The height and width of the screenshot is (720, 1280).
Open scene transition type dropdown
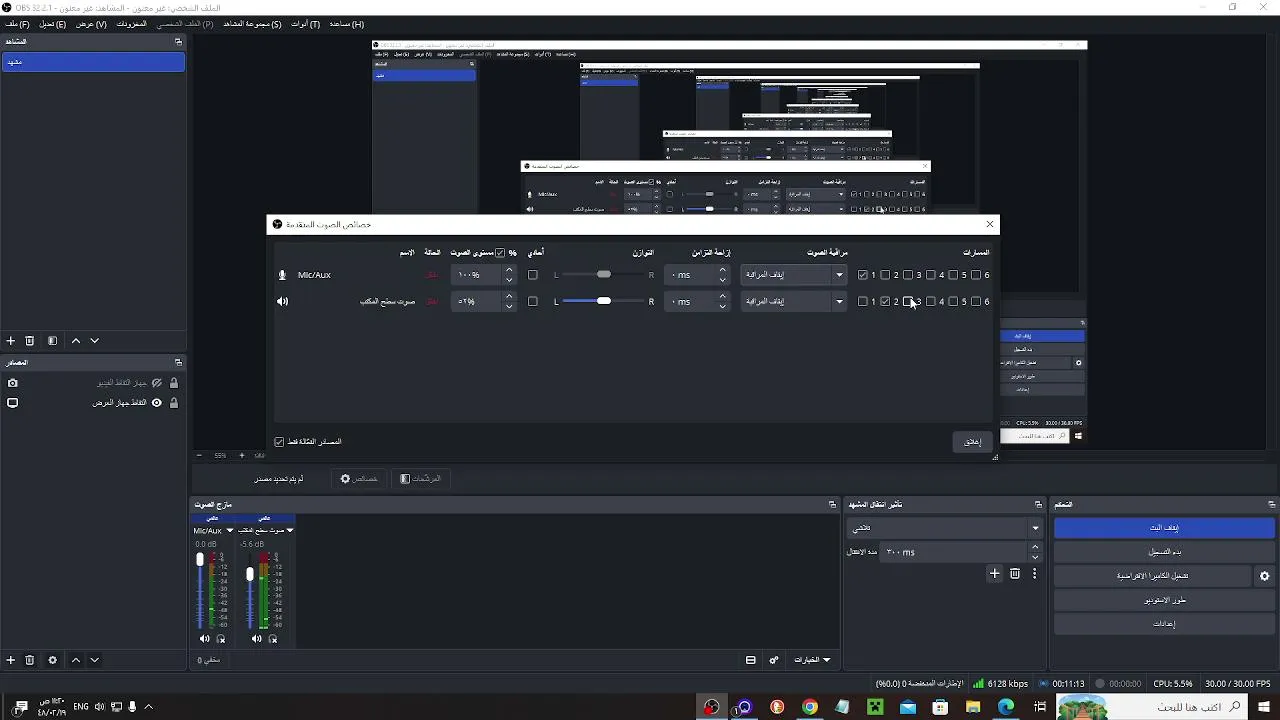point(944,527)
